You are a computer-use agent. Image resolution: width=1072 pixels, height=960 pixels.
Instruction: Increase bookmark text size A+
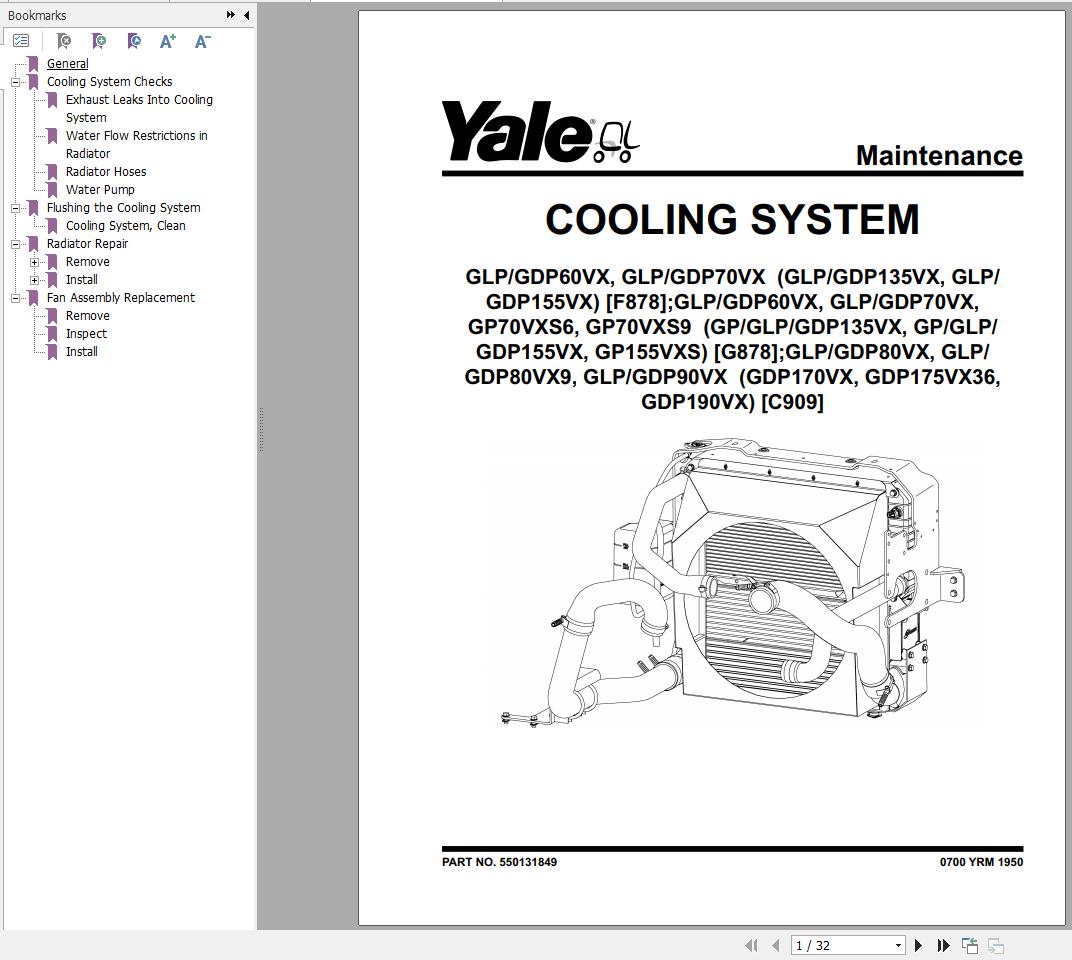tap(168, 41)
